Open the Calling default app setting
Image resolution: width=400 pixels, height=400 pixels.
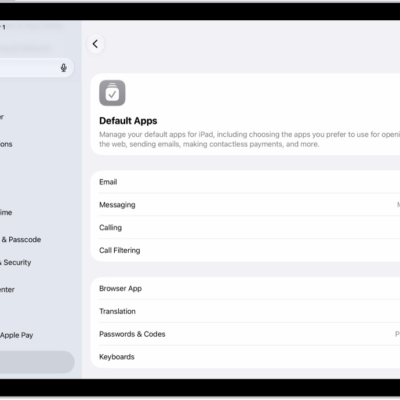245,228
